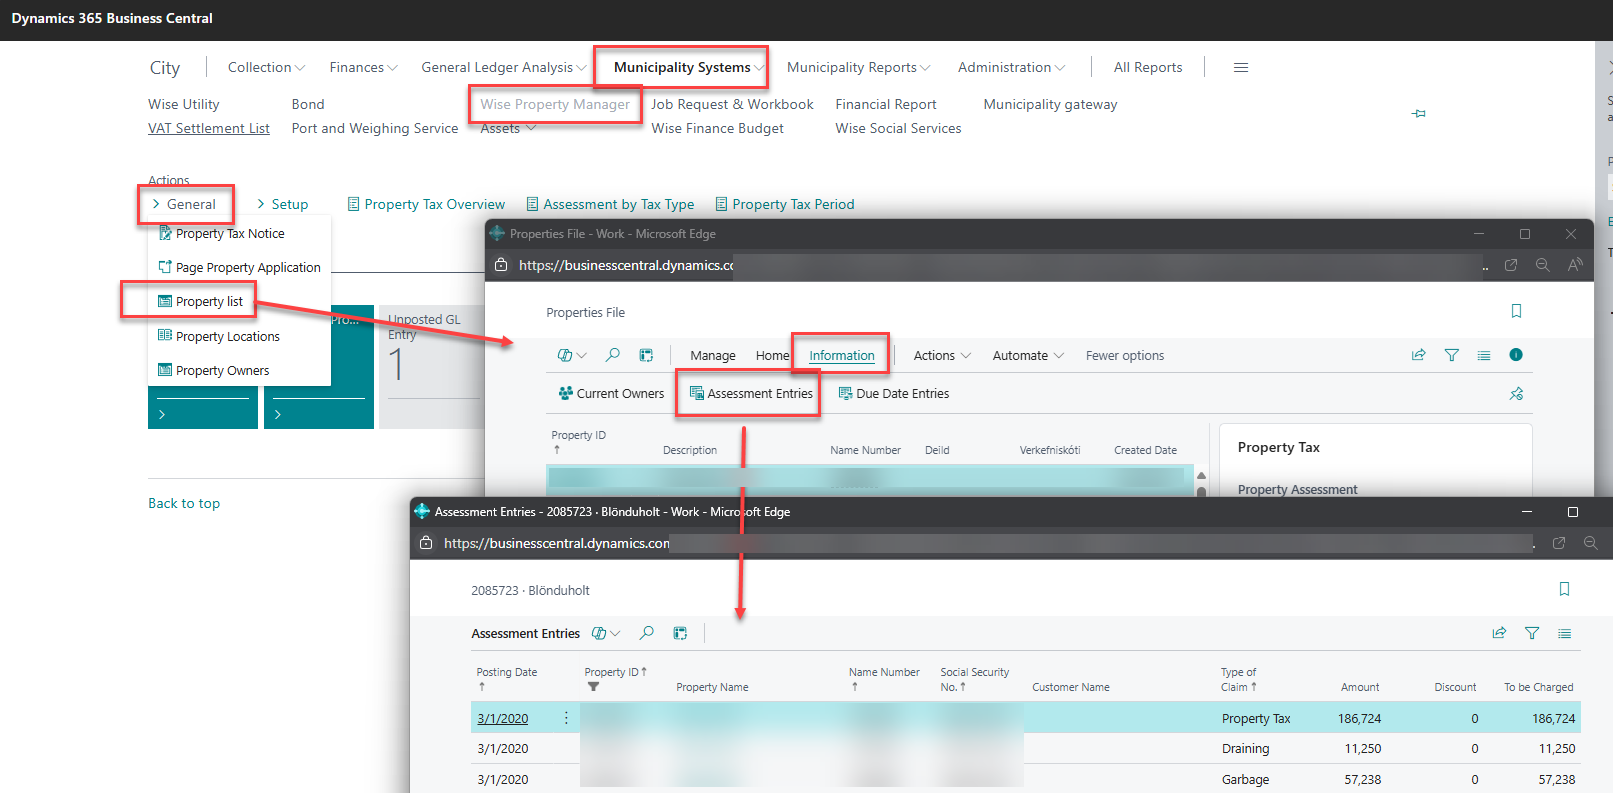Expand the Municipality Reports menu
This screenshot has height=793, width=1613.
coord(858,67)
